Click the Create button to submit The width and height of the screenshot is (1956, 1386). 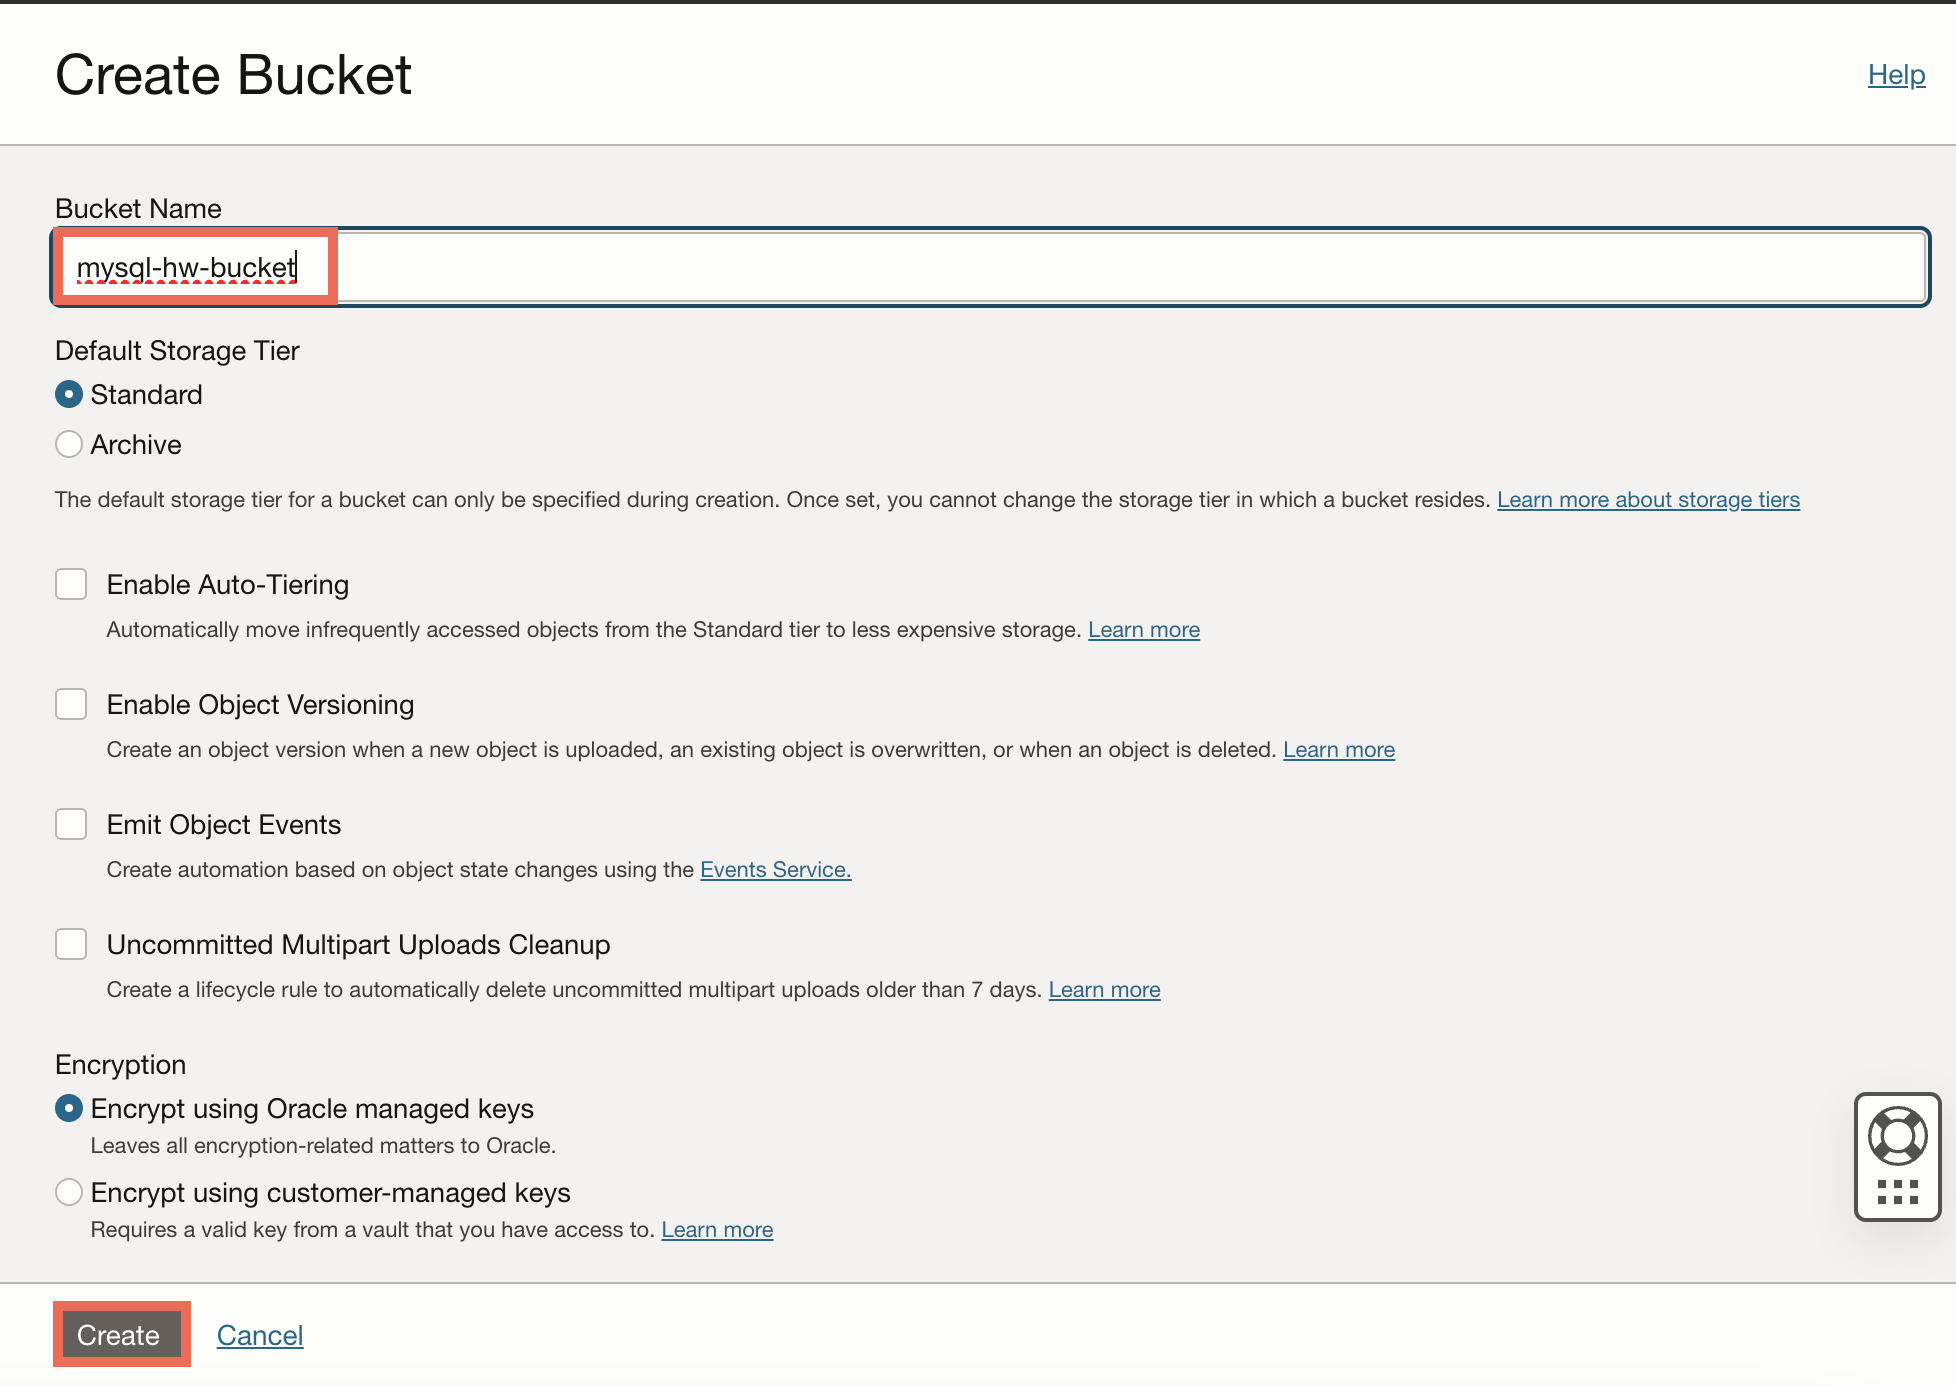[120, 1335]
